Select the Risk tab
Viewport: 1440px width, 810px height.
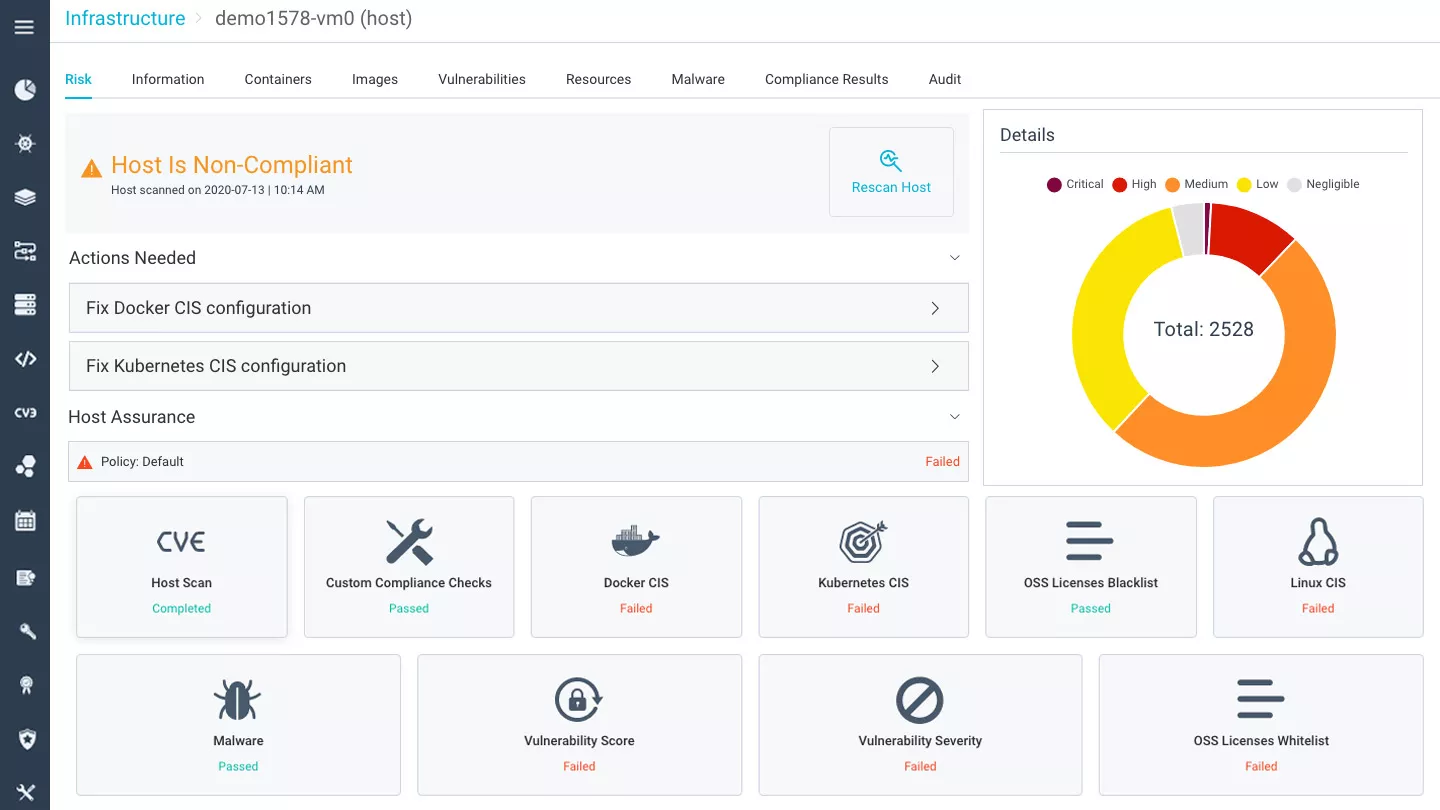tap(78, 79)
